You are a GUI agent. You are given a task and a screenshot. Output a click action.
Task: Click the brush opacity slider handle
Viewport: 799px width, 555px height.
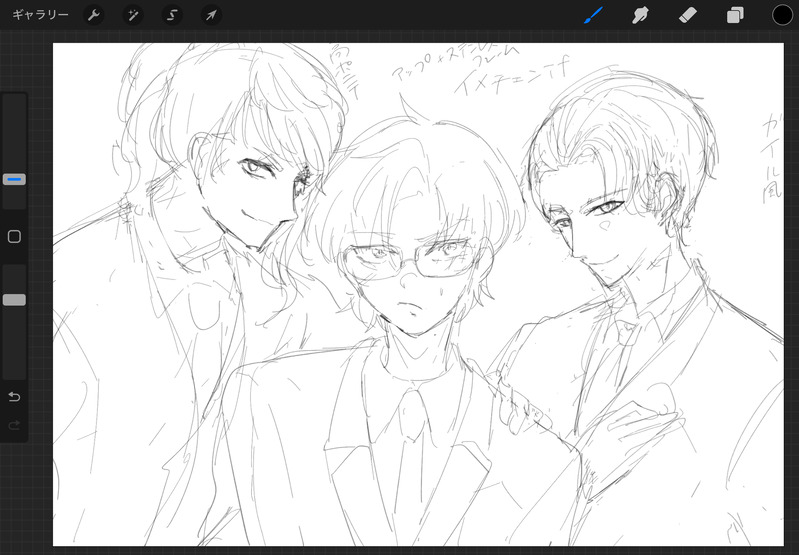pos(14,300)
